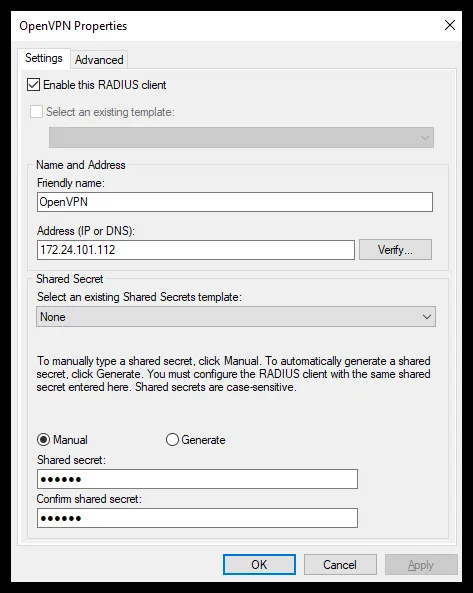Click the Address (IP or DNS) field
The height and width of the screenshot is (593, 473).
pyautogui.click(x=196, y=250)
